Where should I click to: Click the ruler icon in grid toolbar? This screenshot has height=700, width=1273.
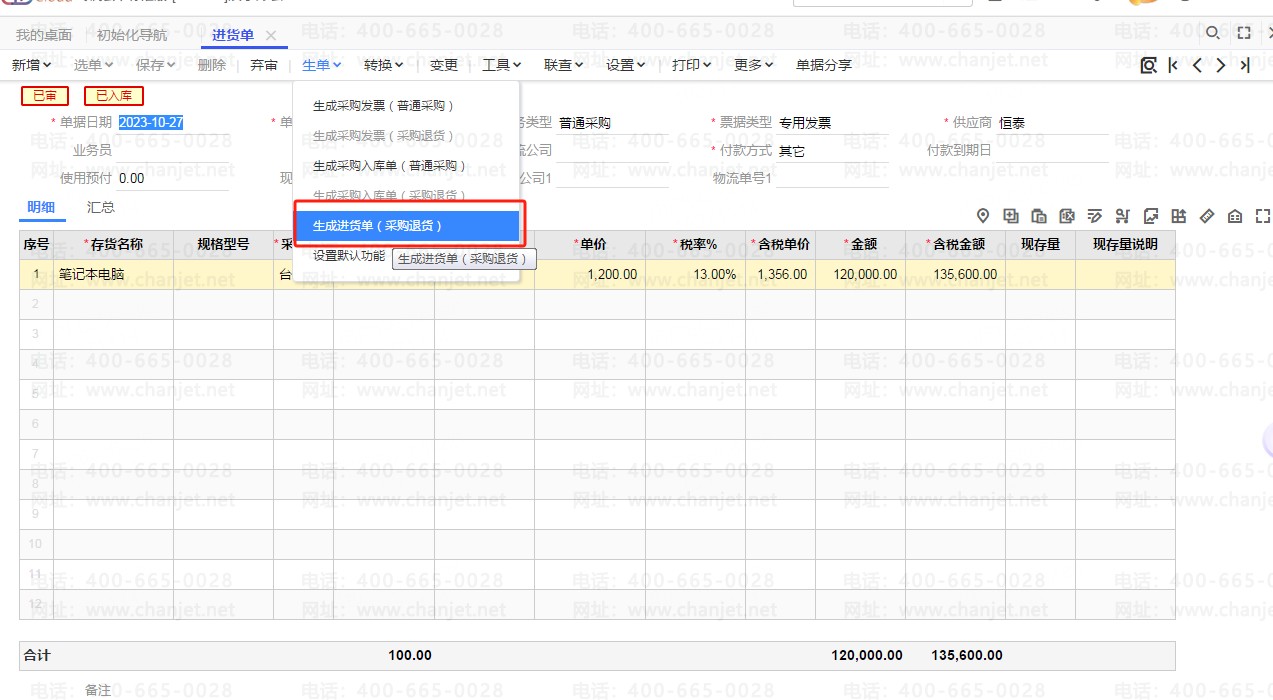[1207, 216]
